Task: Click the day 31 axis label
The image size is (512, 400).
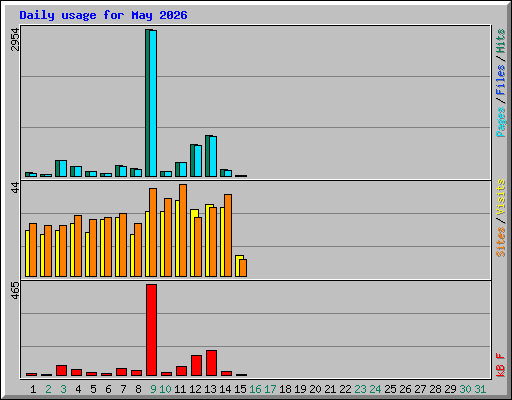Action: (x=480, y=389)
